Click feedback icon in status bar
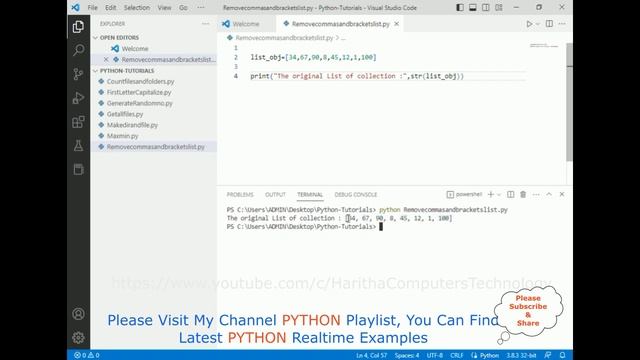 tap(548, 355)
